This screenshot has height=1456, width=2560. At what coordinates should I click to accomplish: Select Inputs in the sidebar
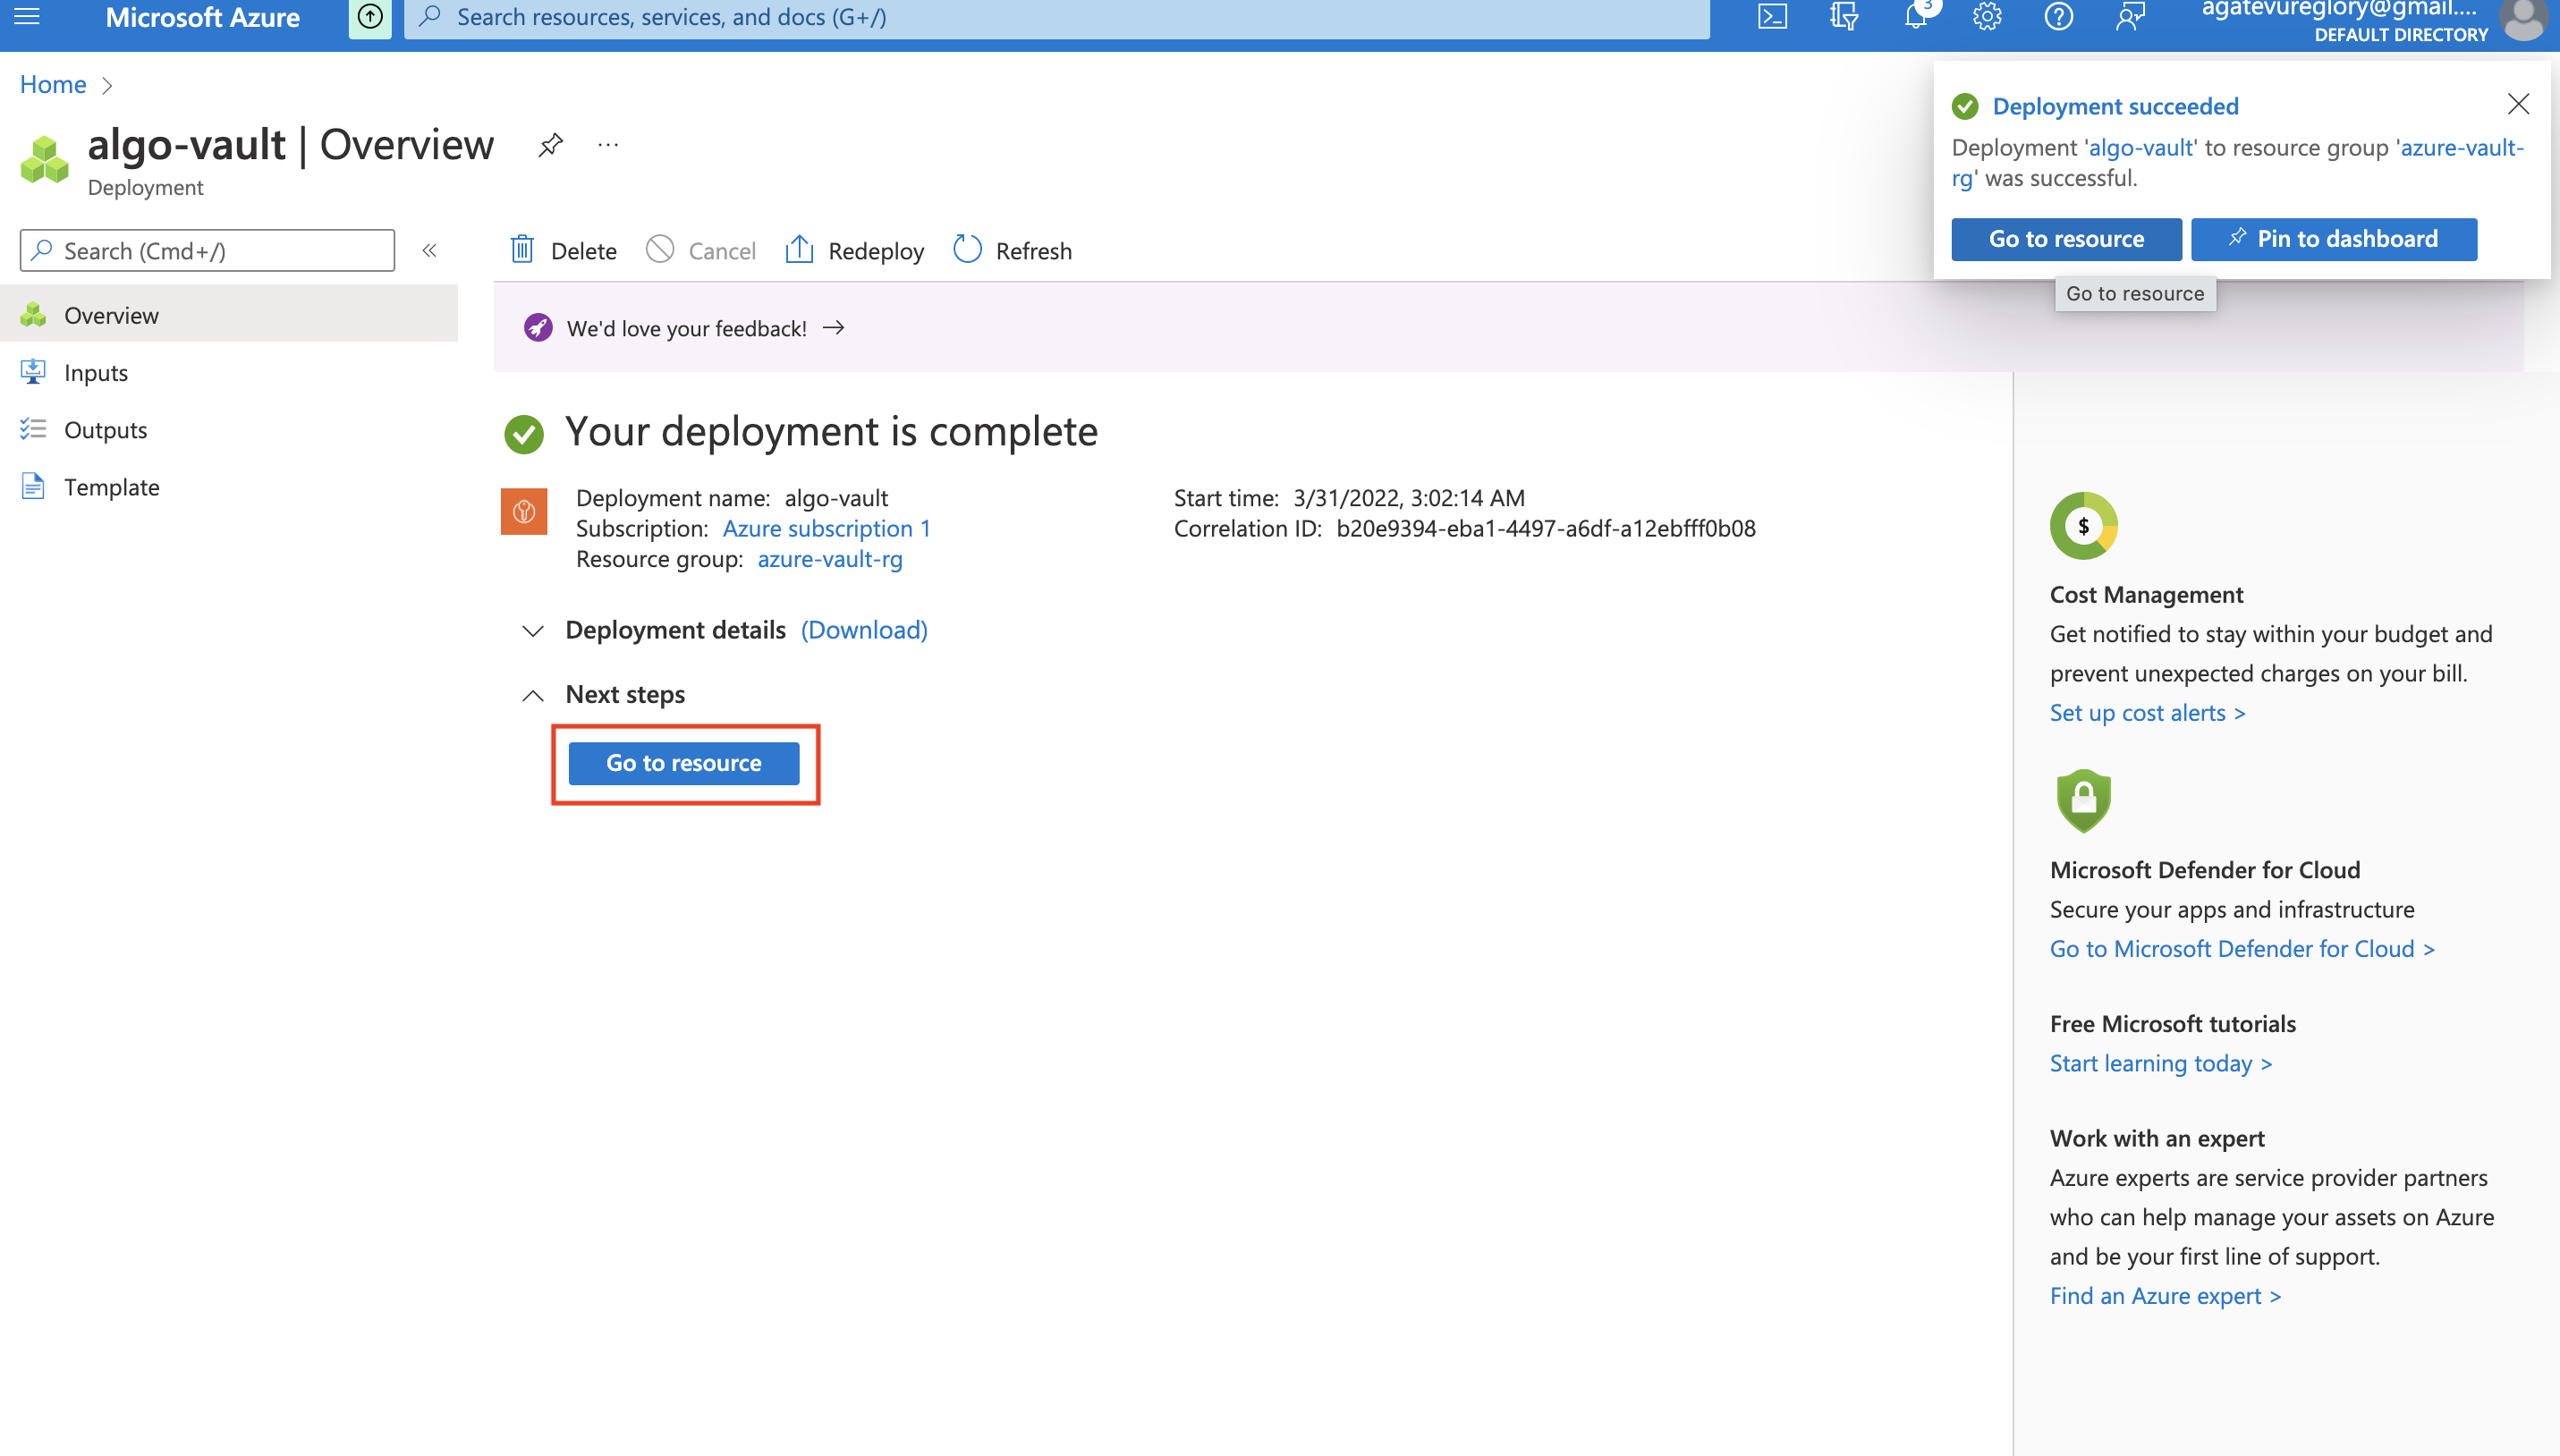96,372
